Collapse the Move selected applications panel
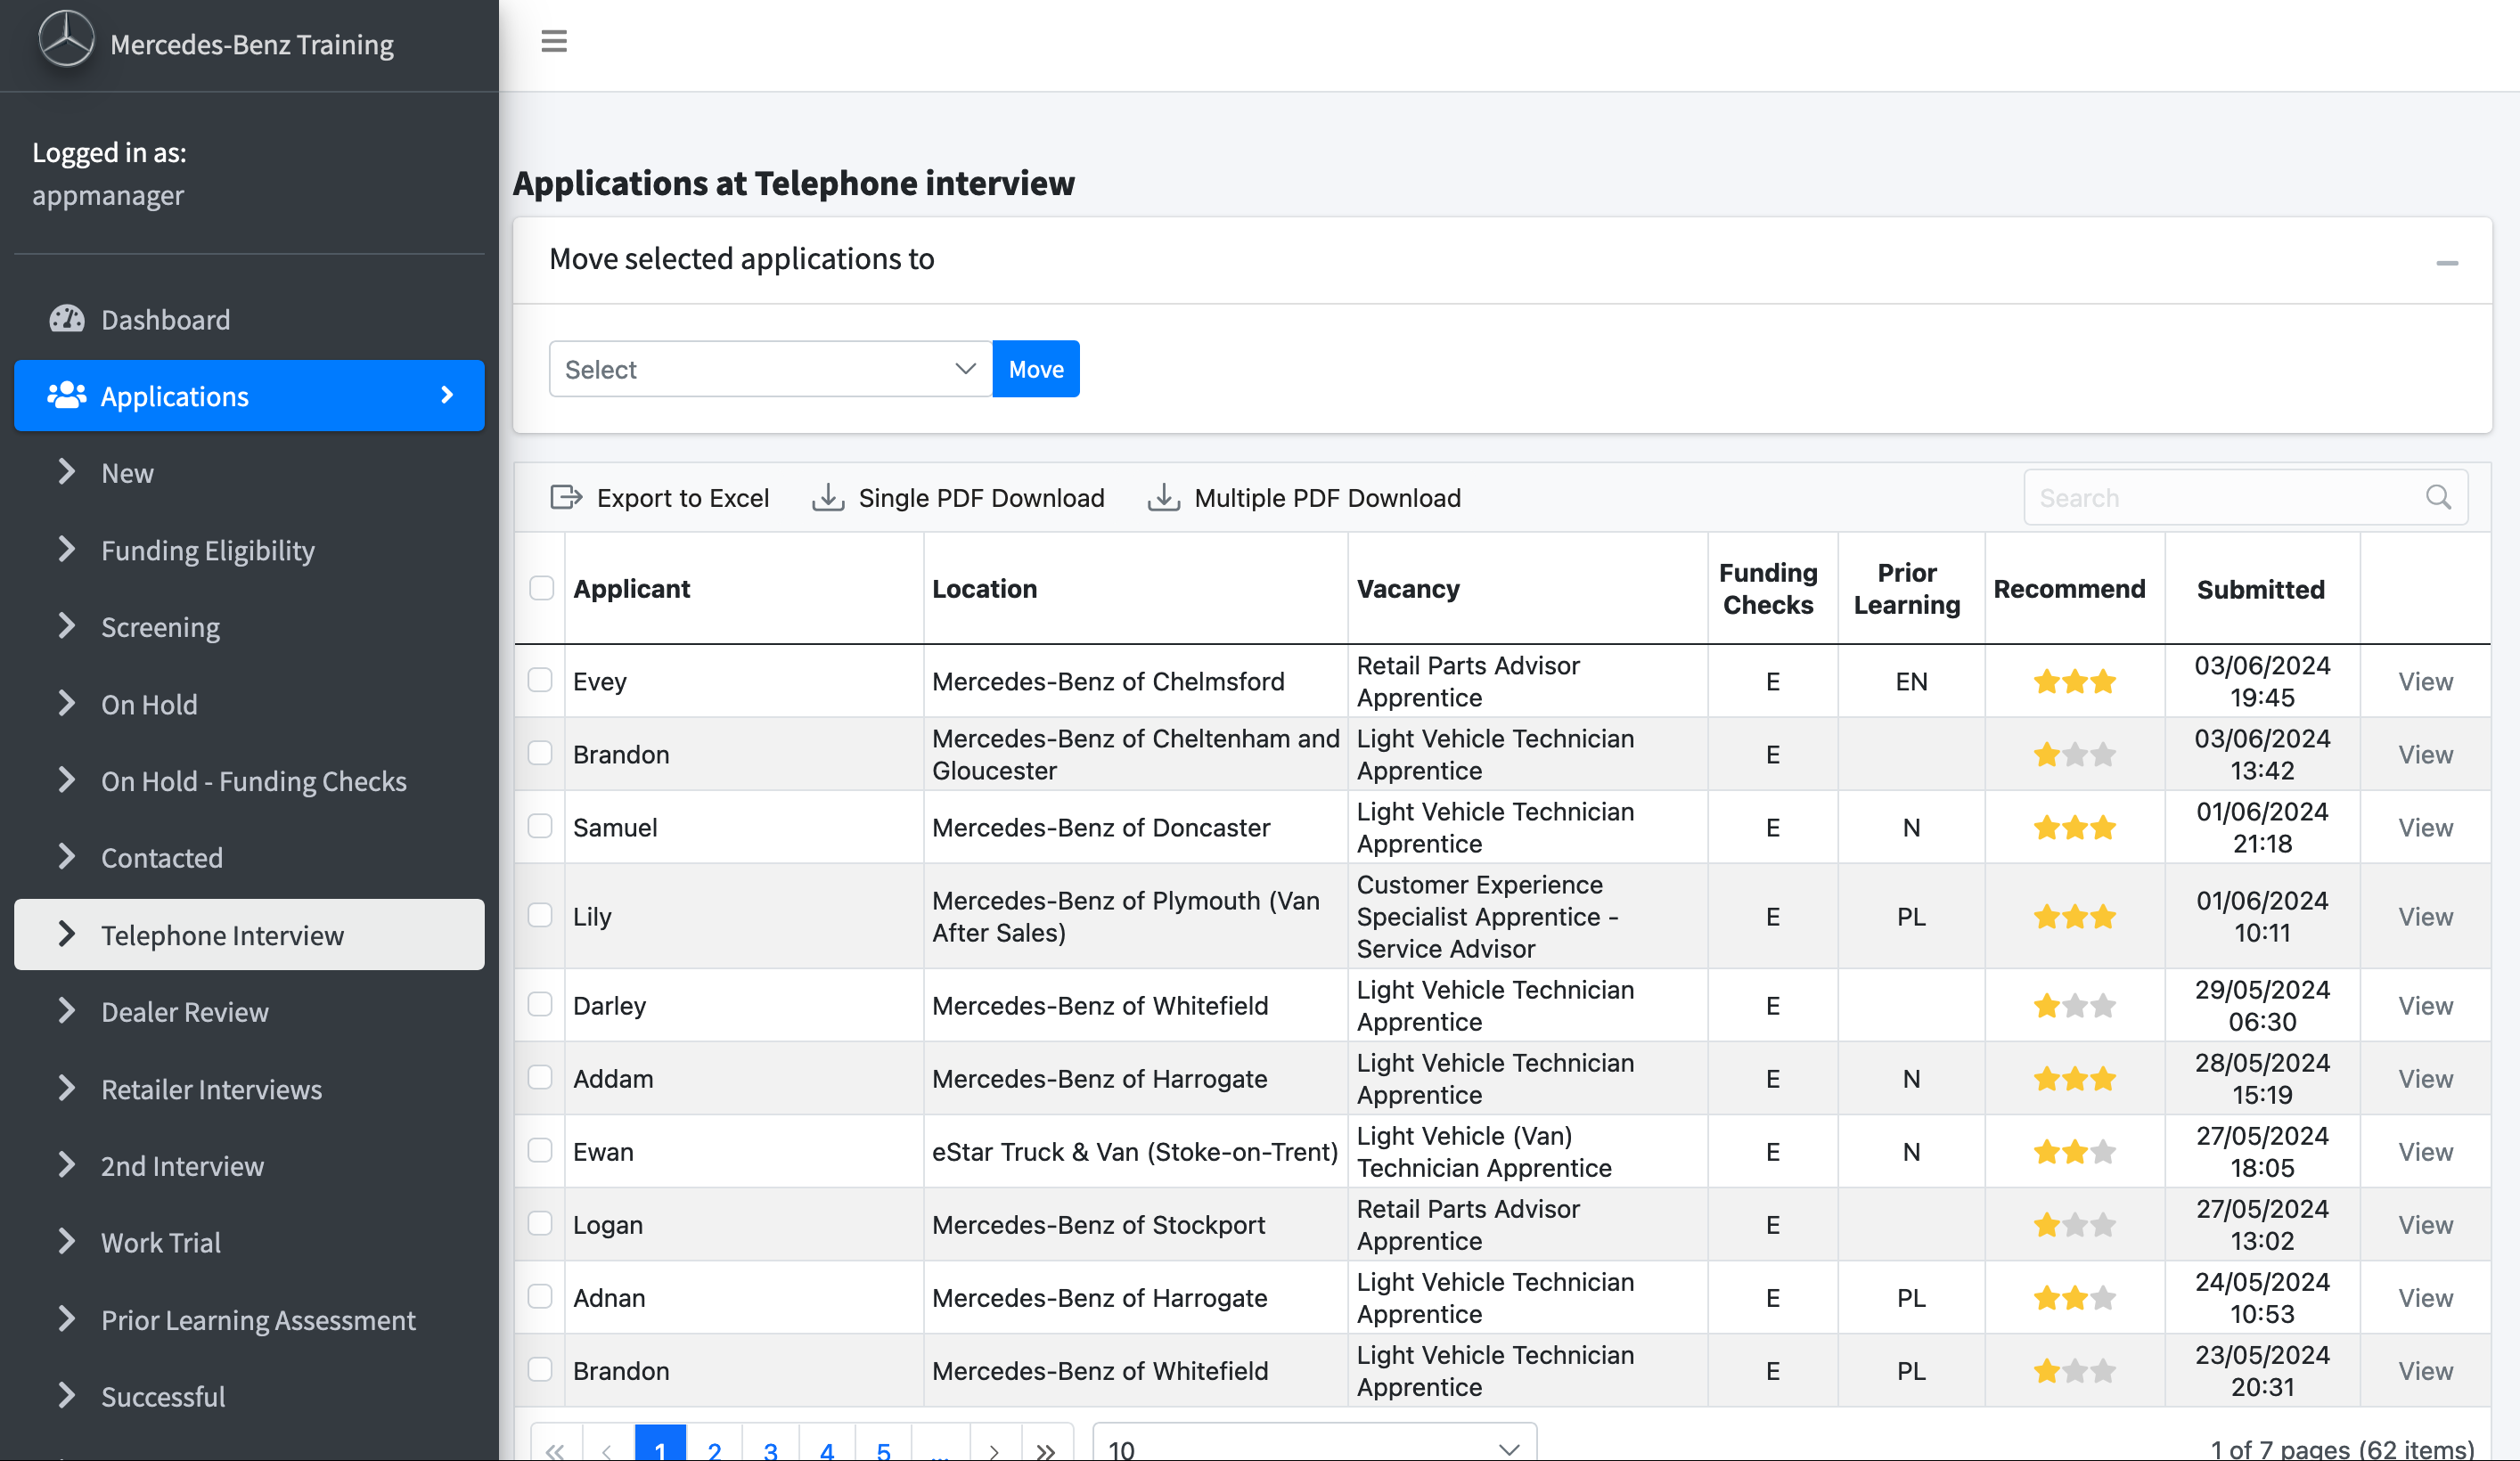 pyautogui.click(x=2447, y=263)
